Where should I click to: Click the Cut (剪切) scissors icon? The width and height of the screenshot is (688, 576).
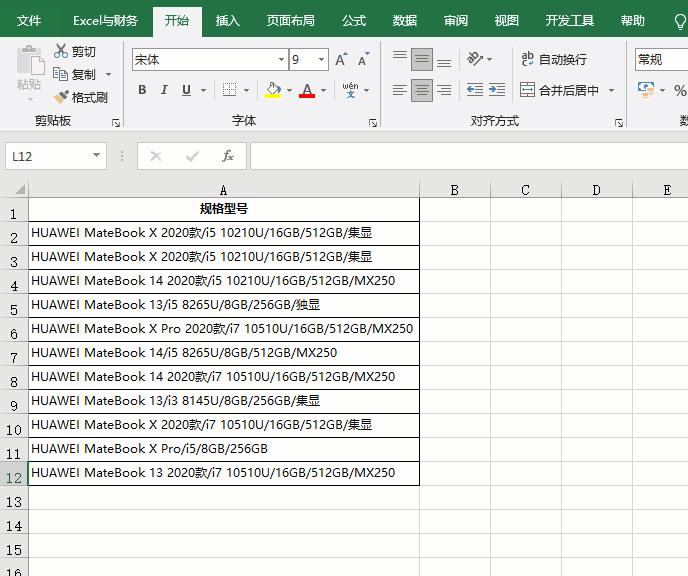(61, 51)
